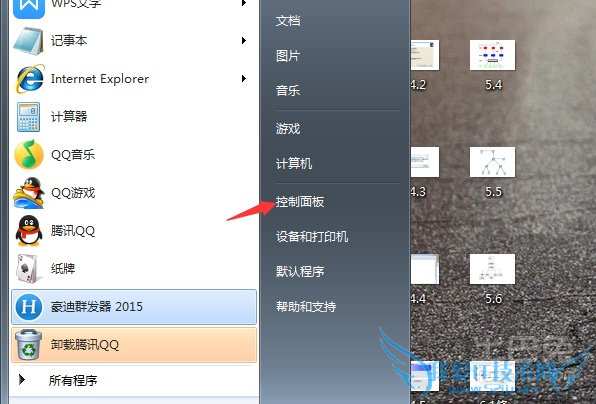Image resolution: width=596 pixels, height=404 pixels.
Task: Click the 豪迪群发器 2015 text label
Action: (x=97, y=307)
